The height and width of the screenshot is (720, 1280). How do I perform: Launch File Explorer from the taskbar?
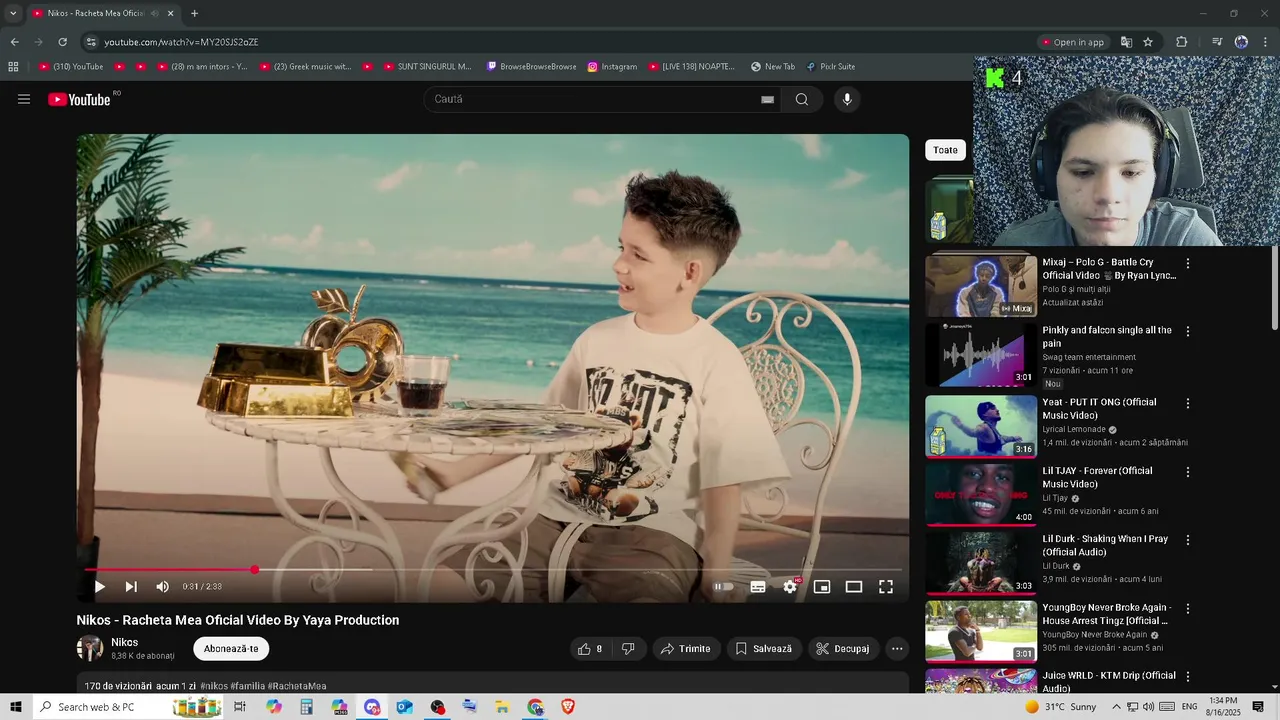502,707
